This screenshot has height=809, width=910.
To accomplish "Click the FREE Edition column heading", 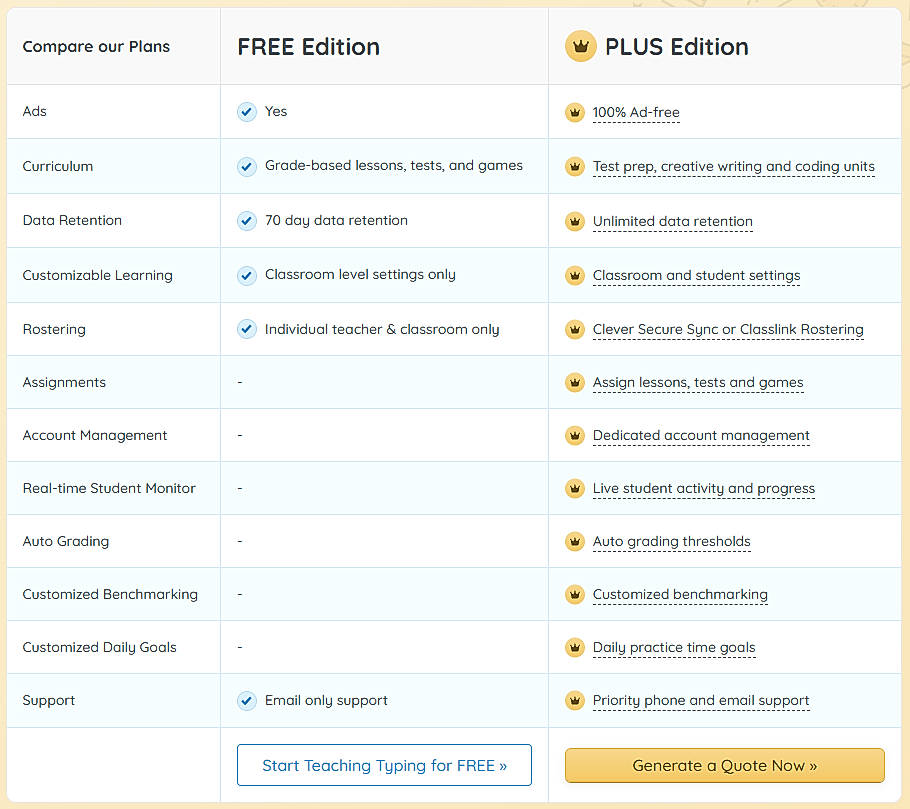I will [309, 46].
